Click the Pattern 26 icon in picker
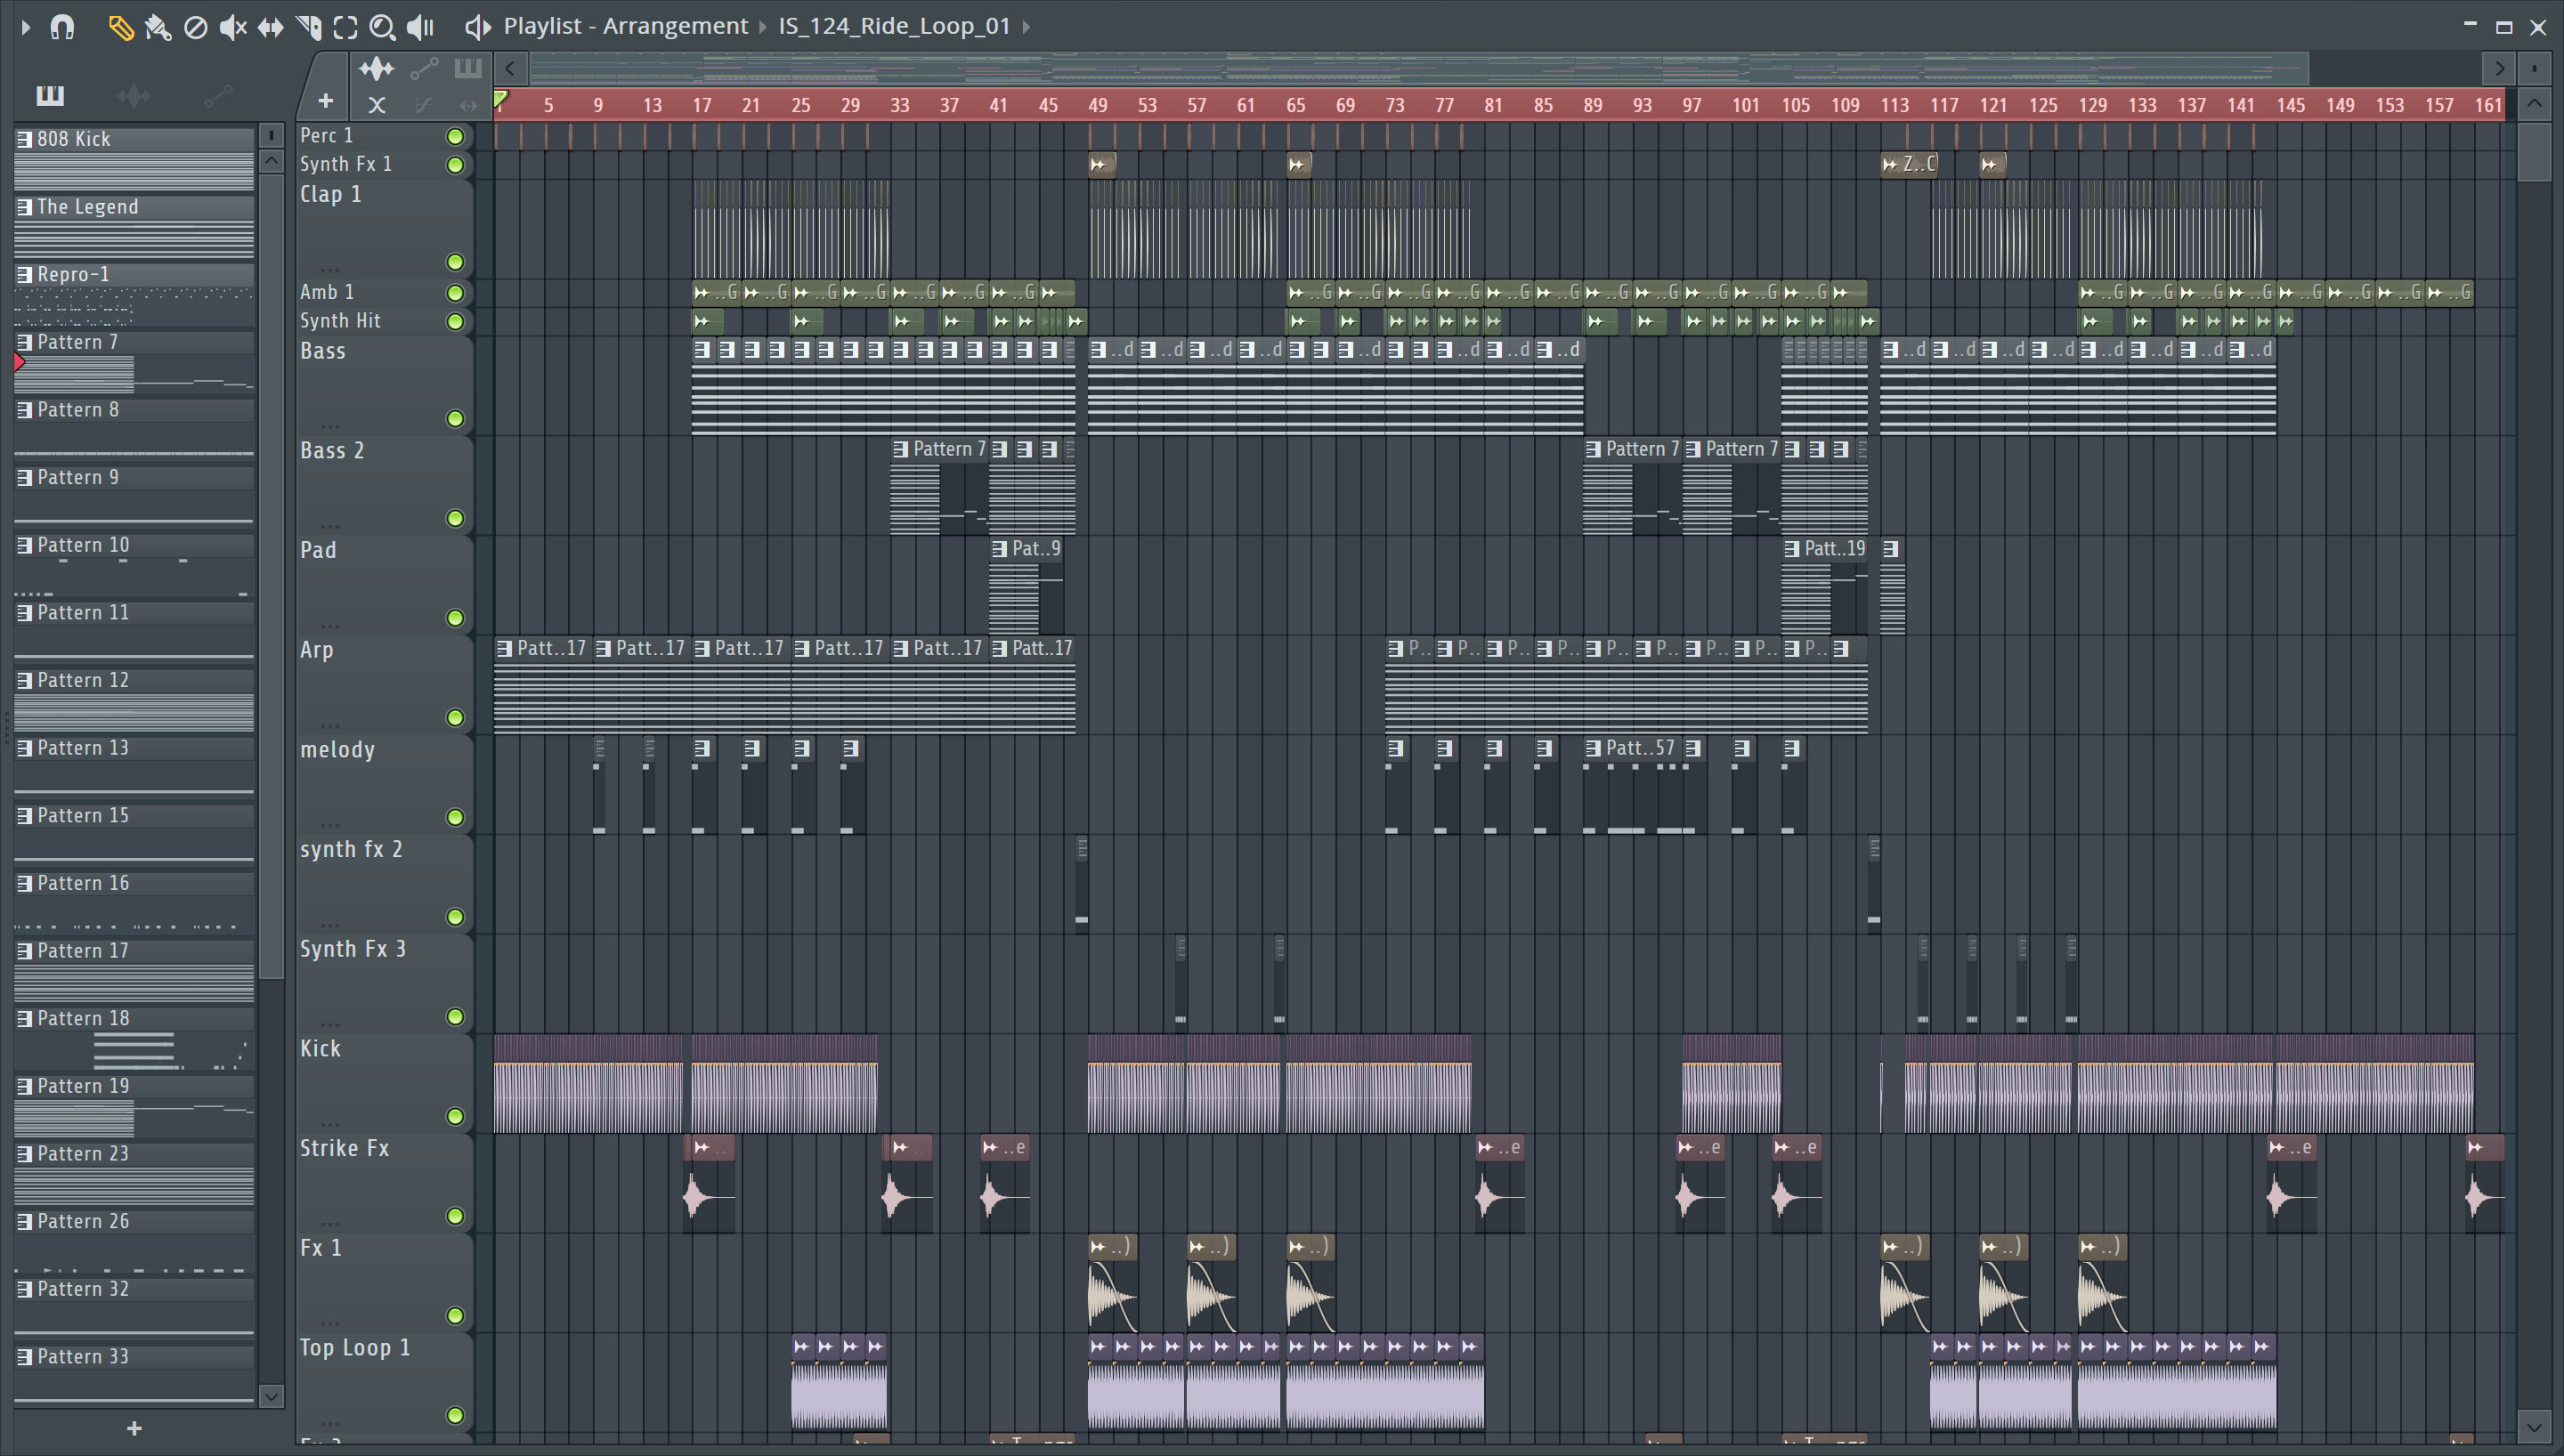Viewport: 2564px width, 1456px height. 24,1221
